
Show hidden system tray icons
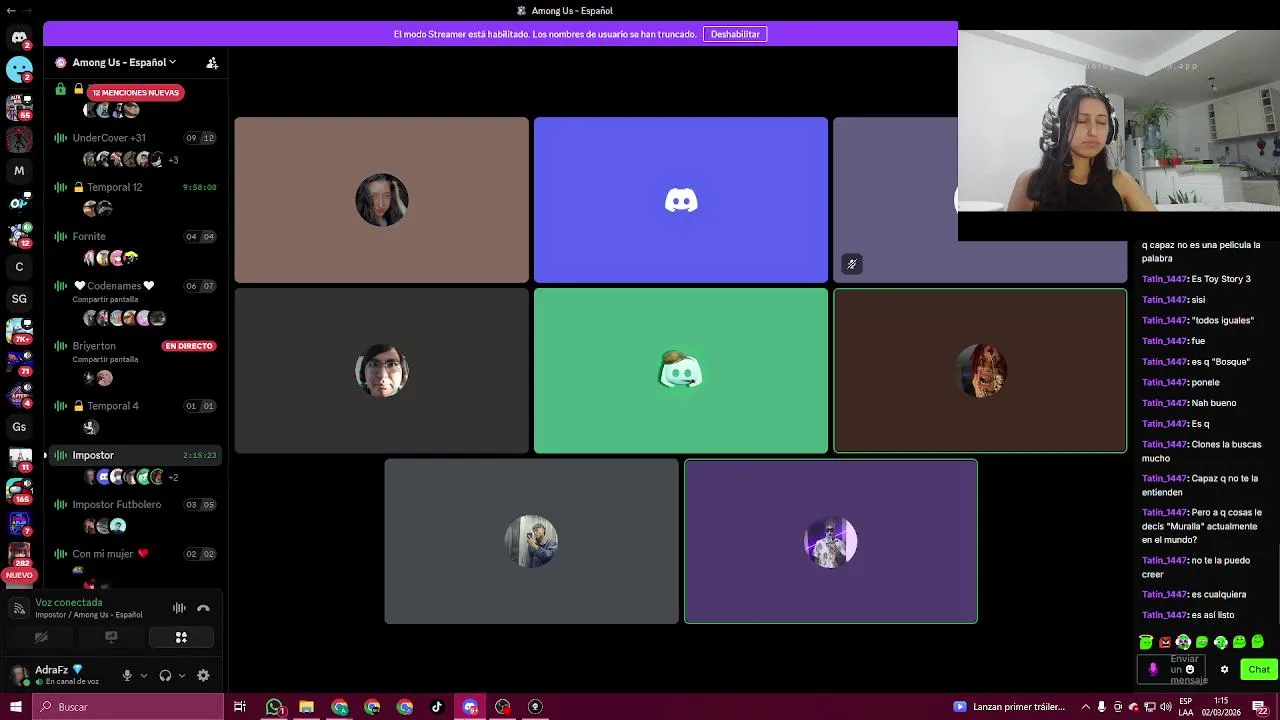(1085, 707)
